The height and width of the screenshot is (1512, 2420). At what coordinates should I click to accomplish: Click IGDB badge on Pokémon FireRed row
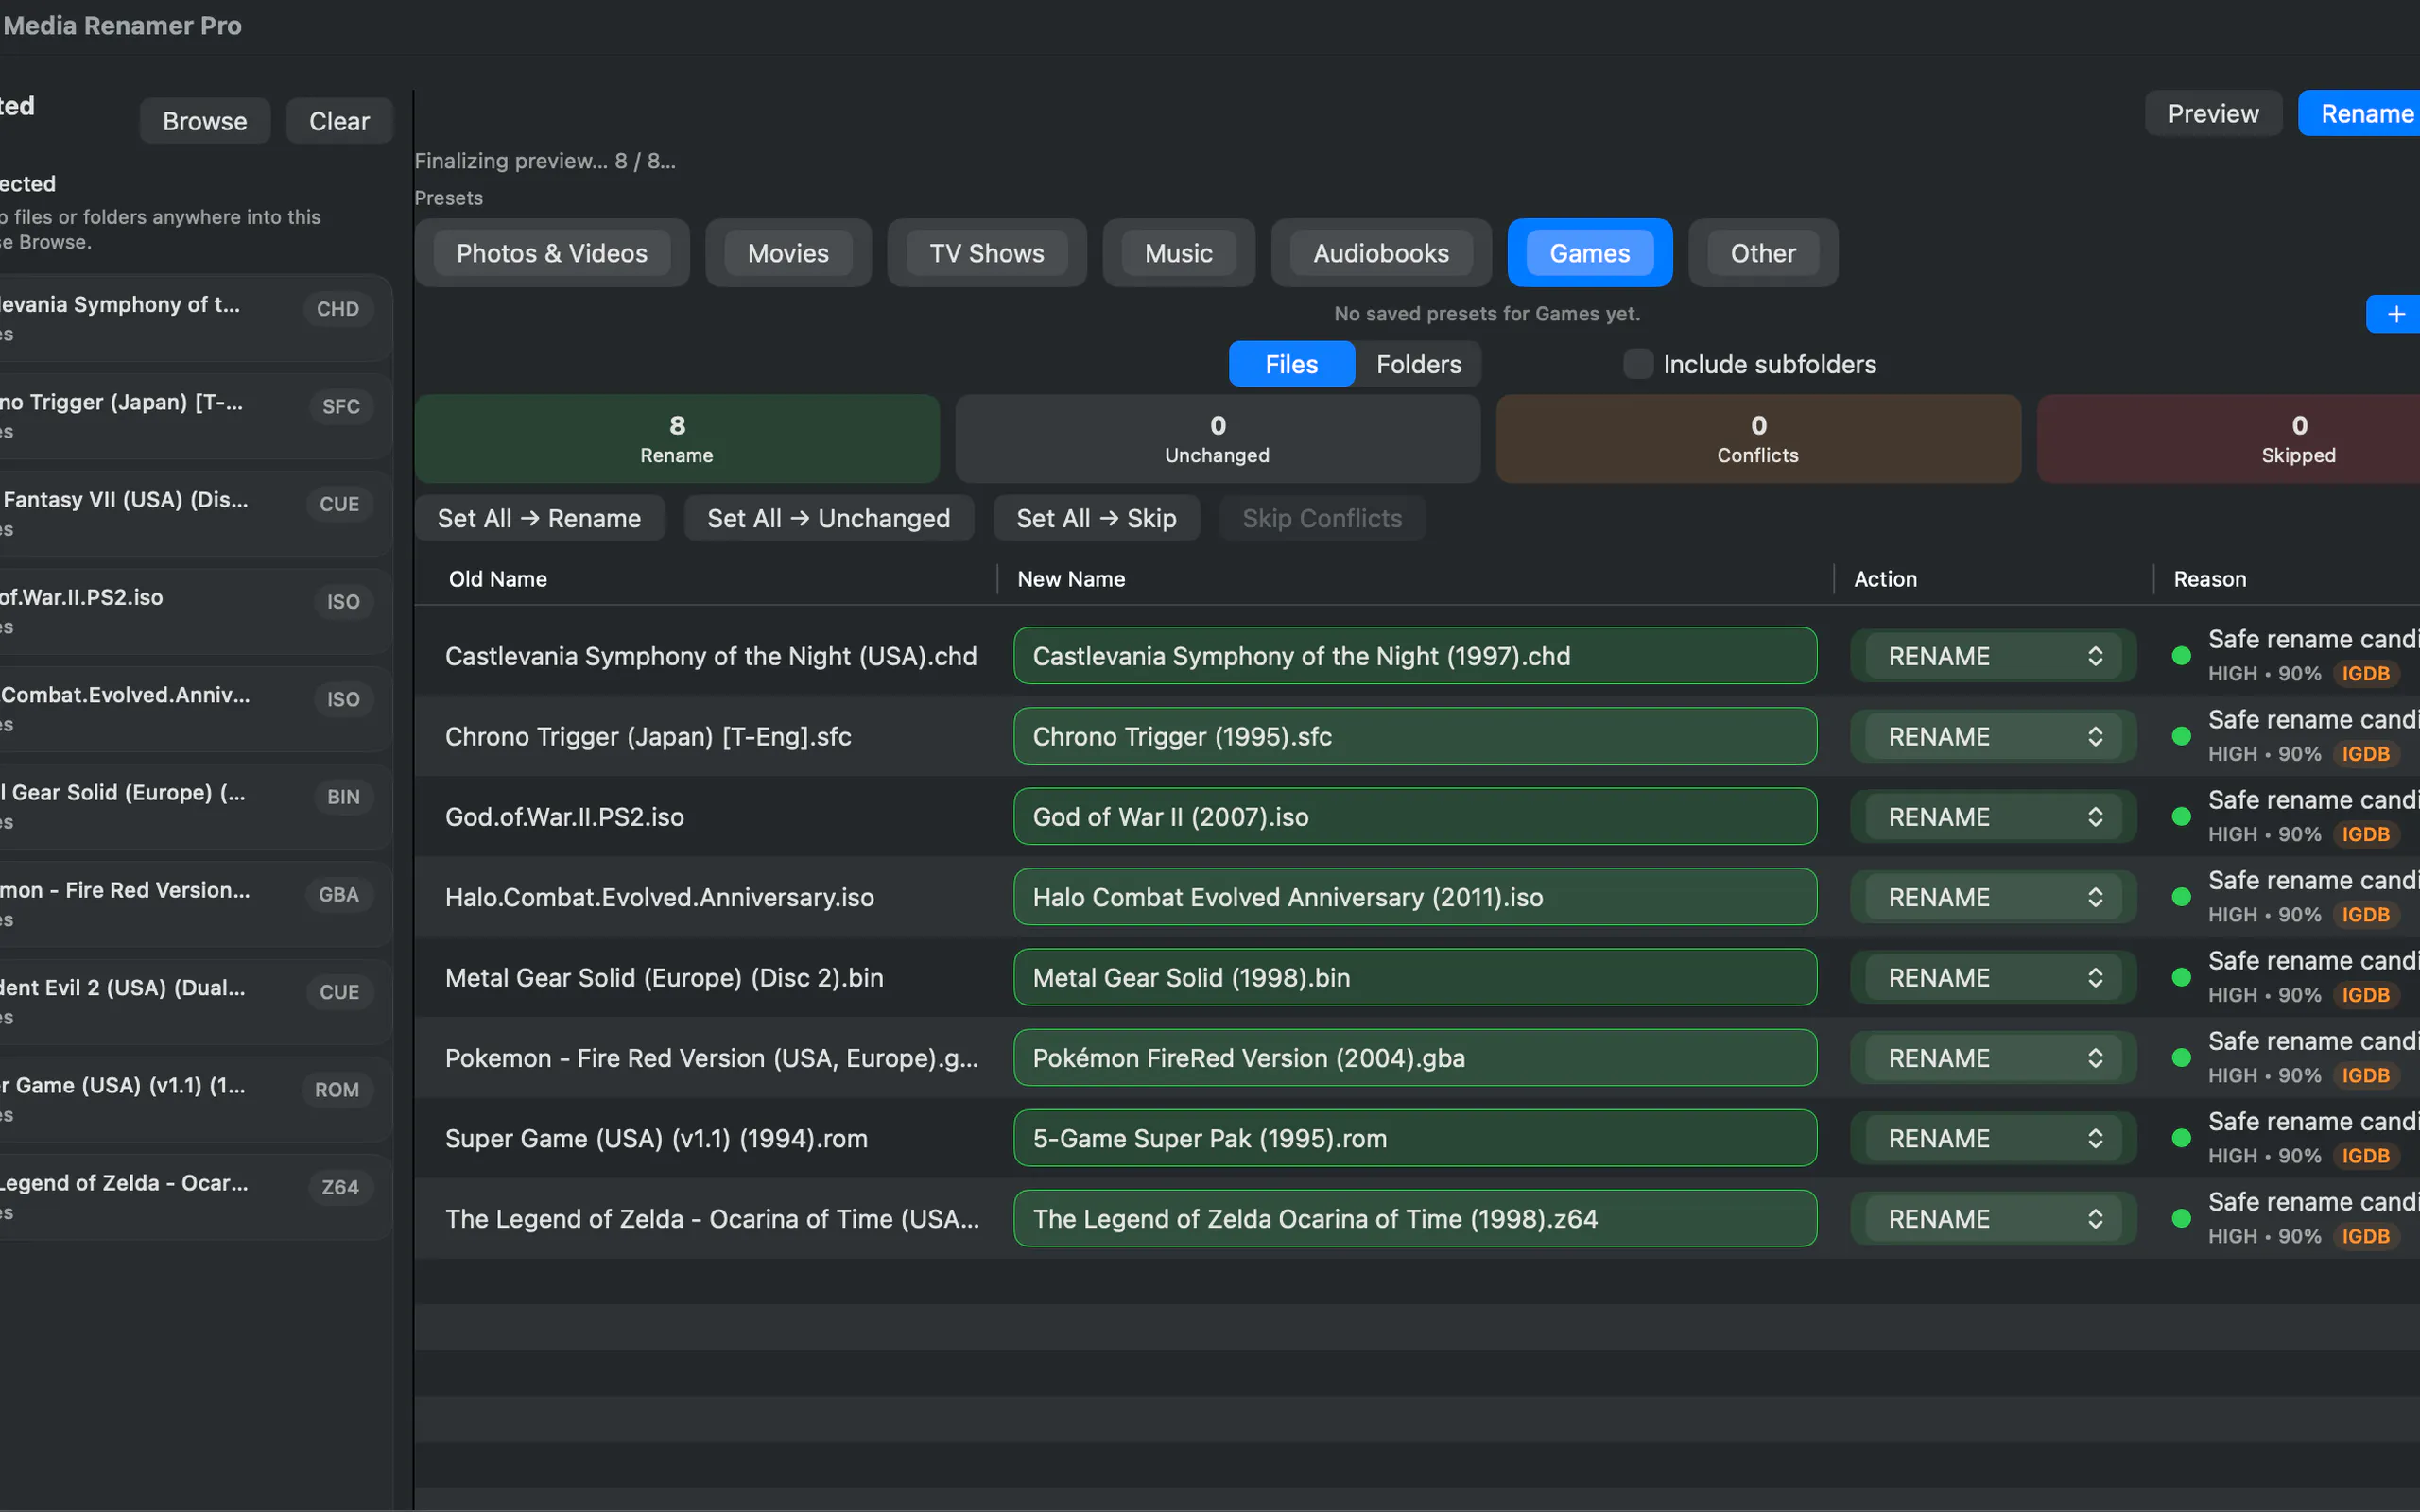2365,1075
